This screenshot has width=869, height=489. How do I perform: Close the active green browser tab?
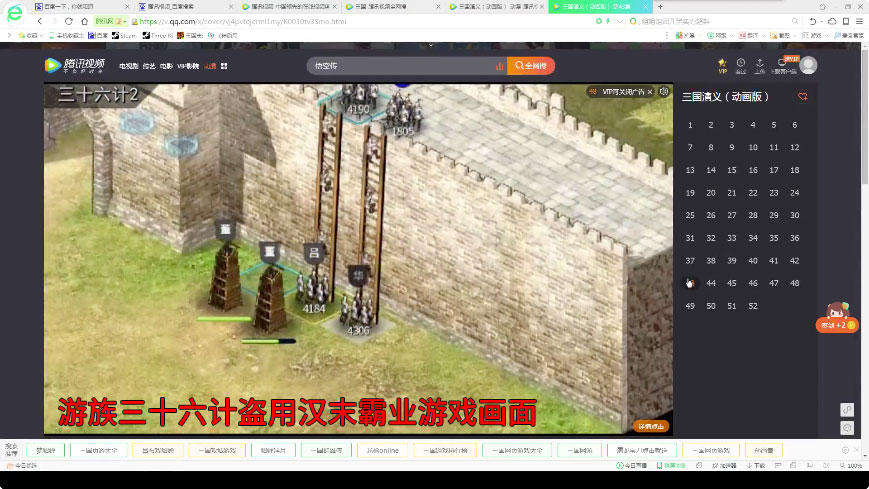(646, 7)
